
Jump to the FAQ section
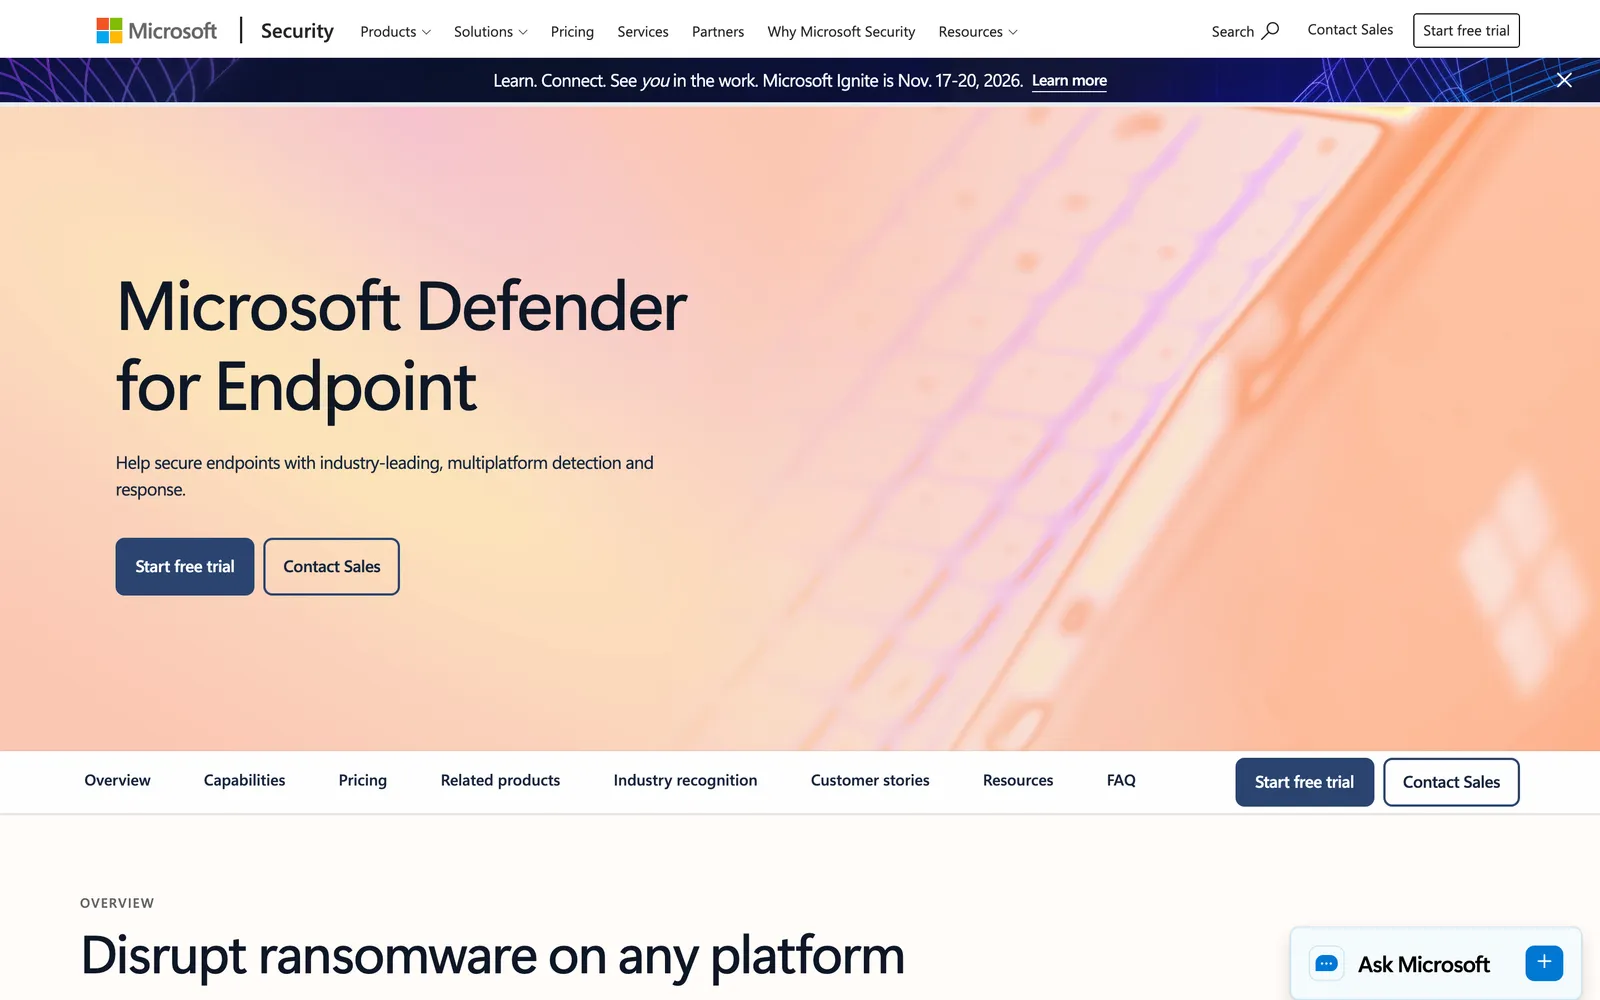(1121, 781)
